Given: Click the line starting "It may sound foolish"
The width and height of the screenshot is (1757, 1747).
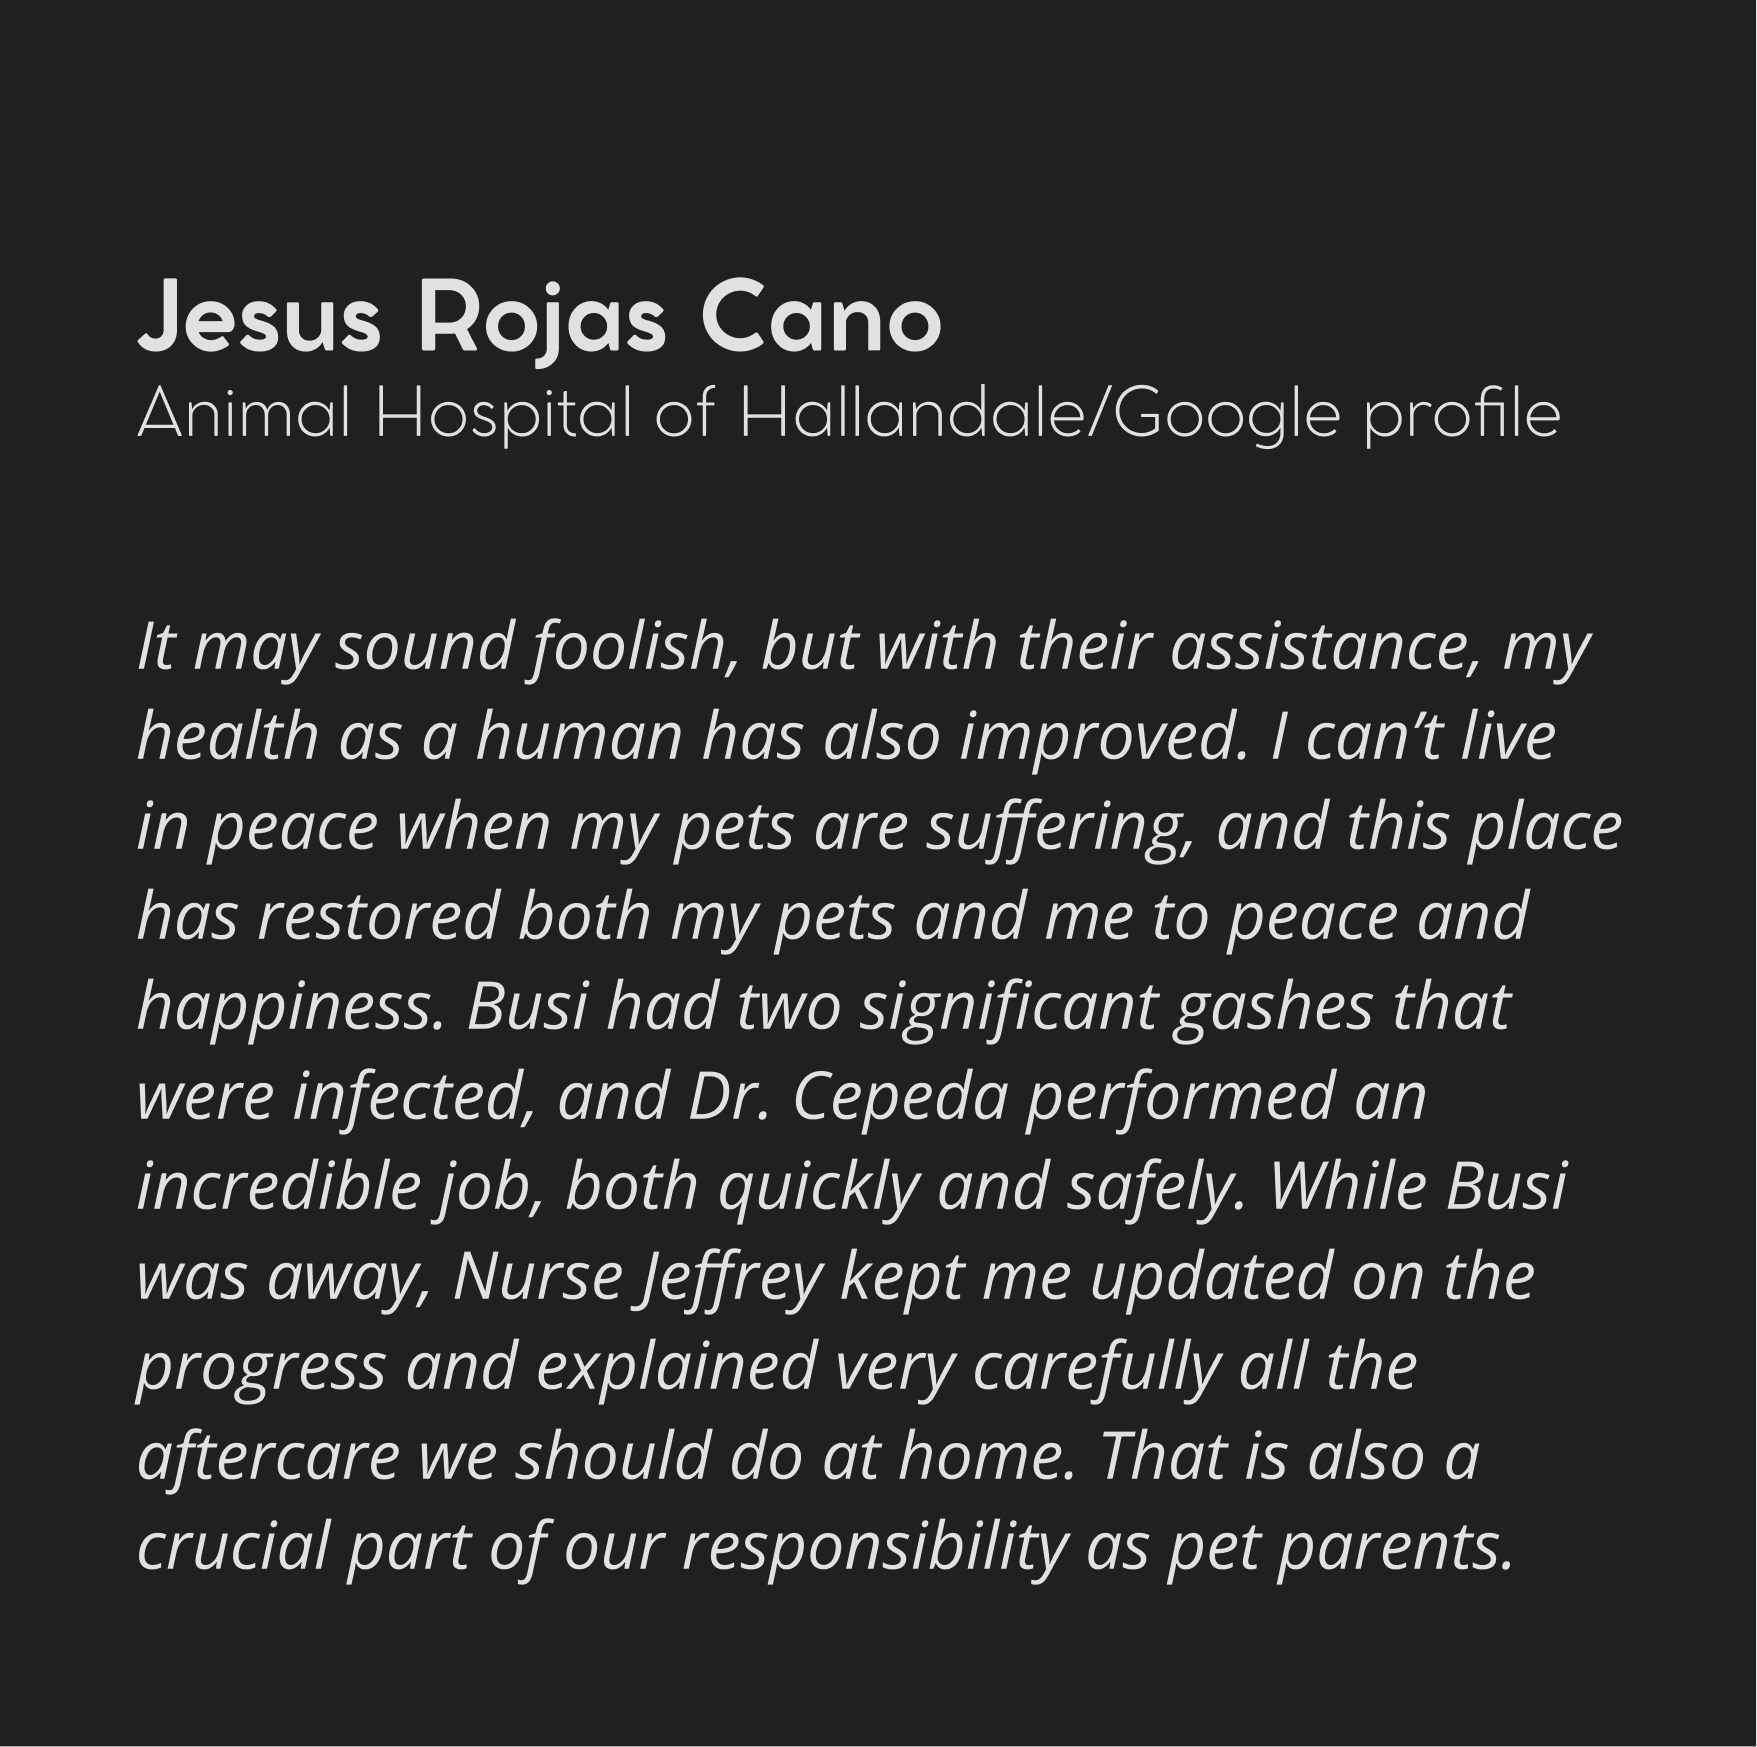Looking at the screenshot, I should [x=862, y=646].
